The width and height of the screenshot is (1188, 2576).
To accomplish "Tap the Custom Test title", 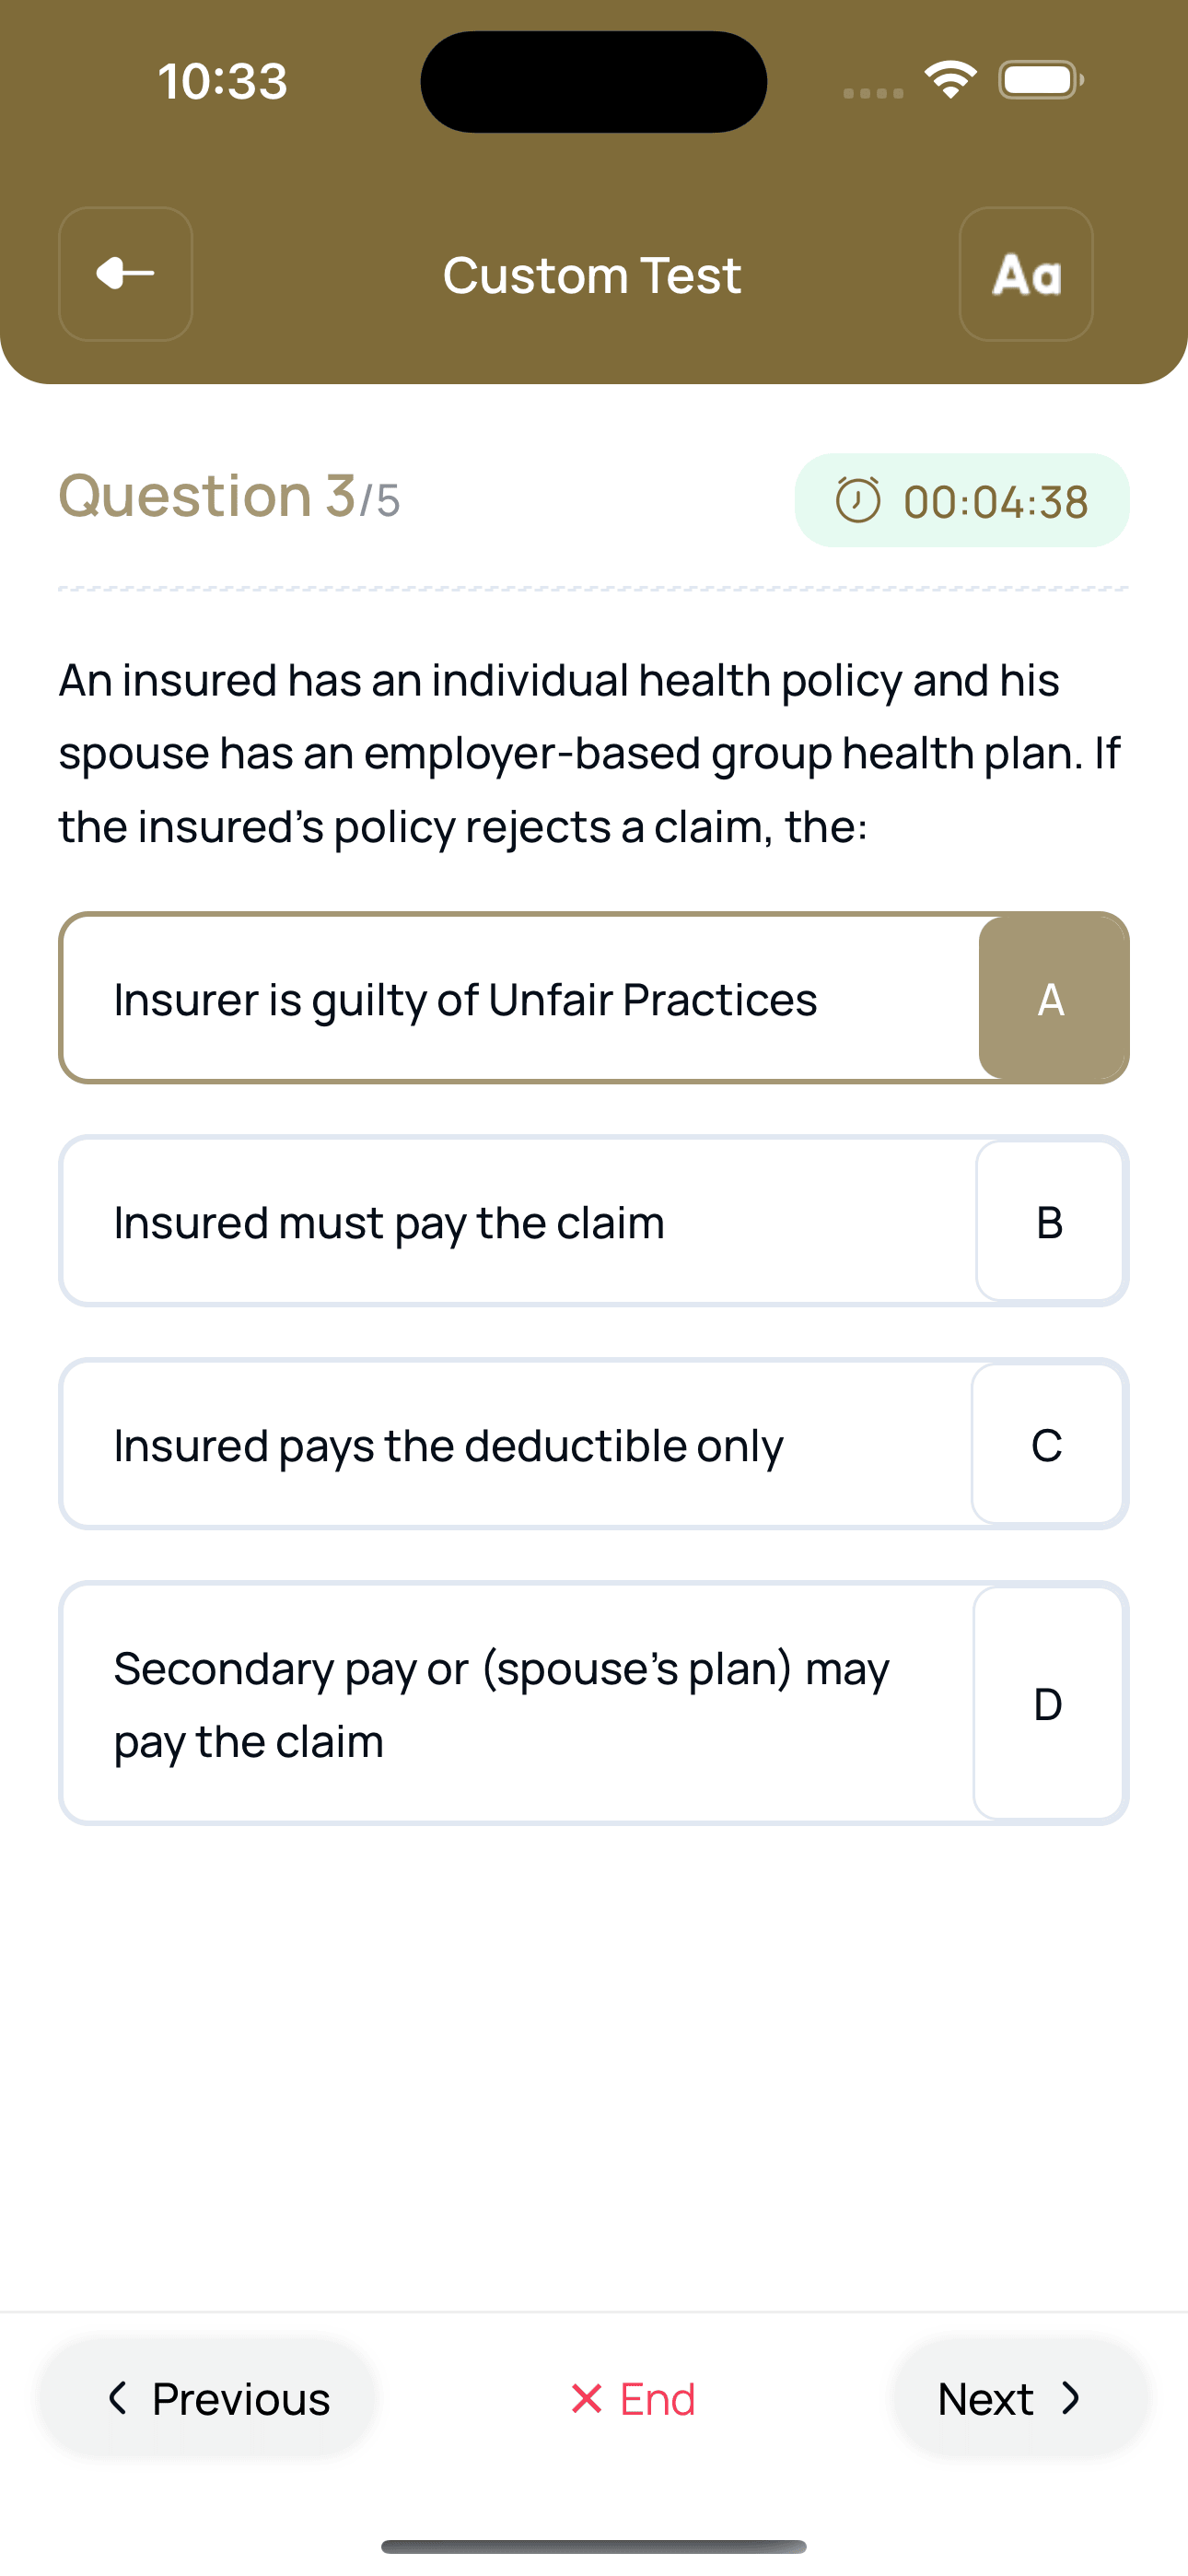I will click(592, 275).
